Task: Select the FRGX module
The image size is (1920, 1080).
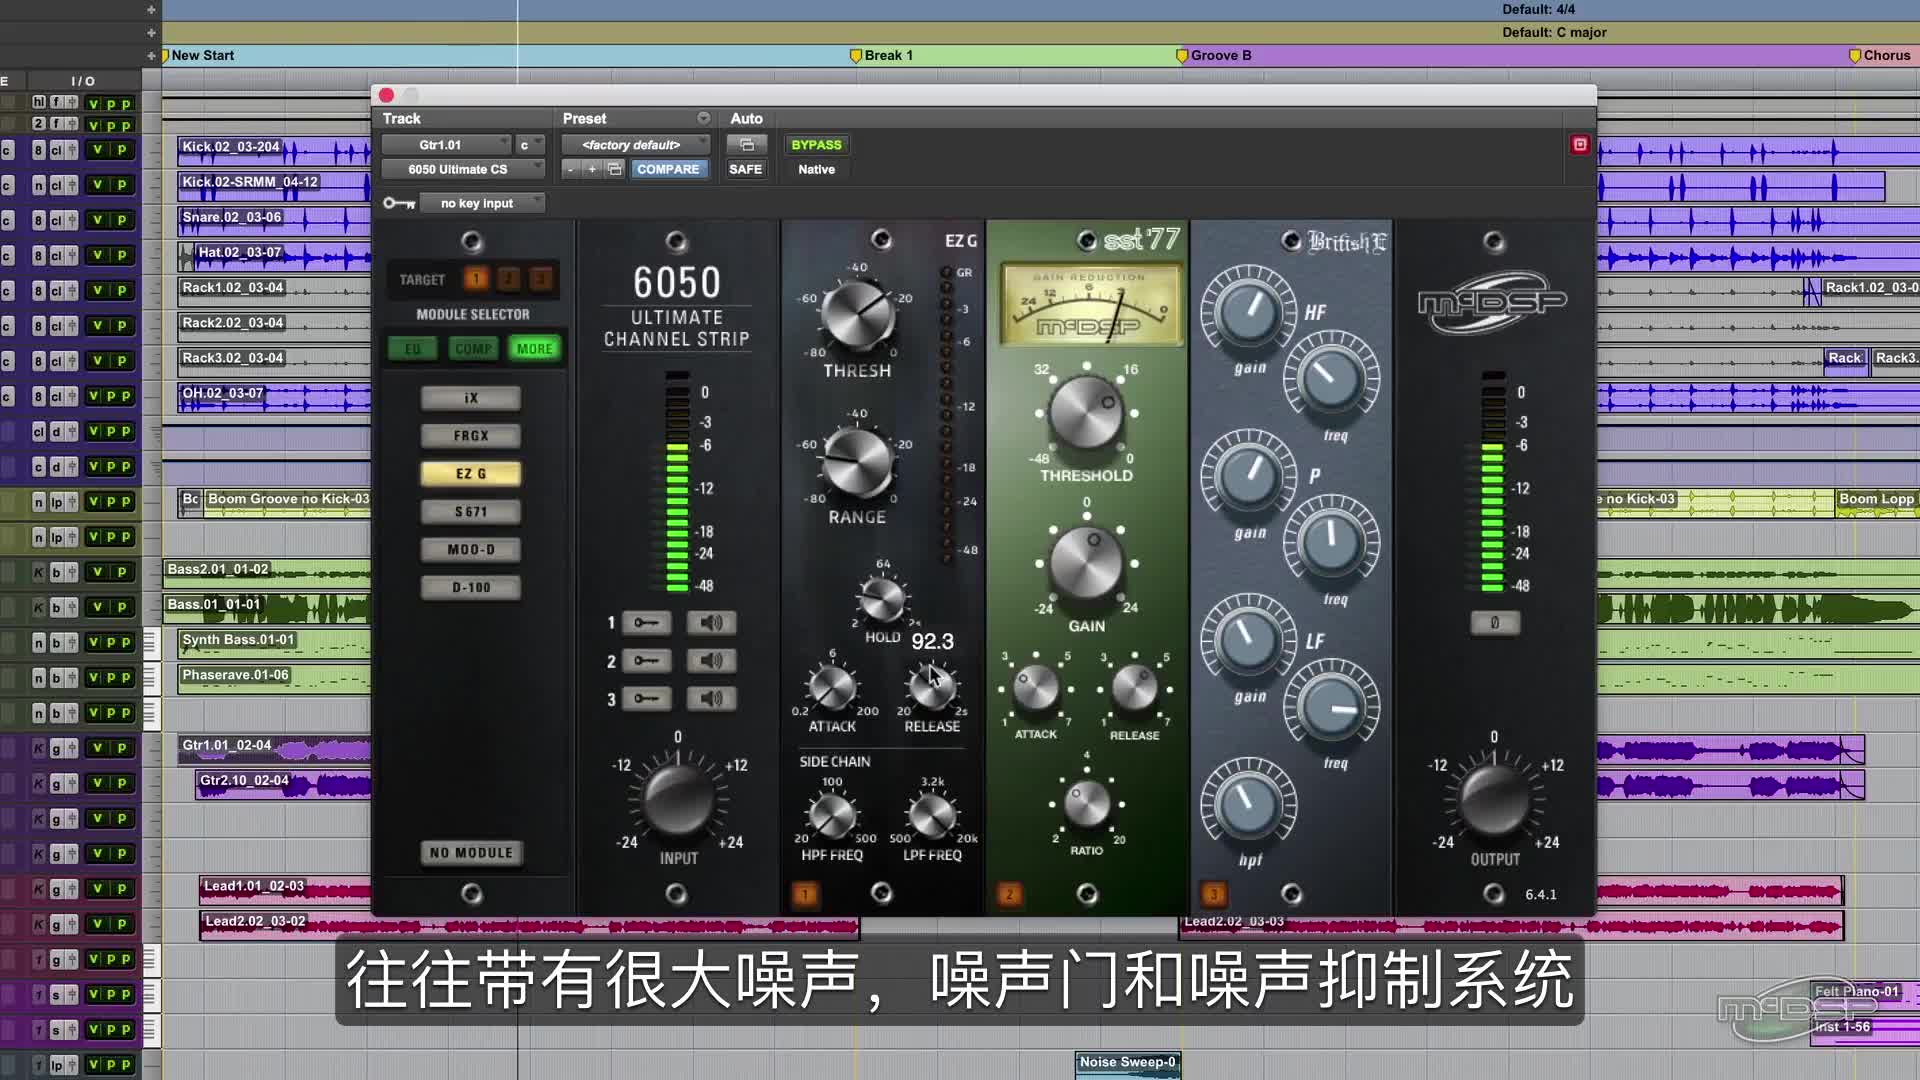Action: click(x=471, y=436)
